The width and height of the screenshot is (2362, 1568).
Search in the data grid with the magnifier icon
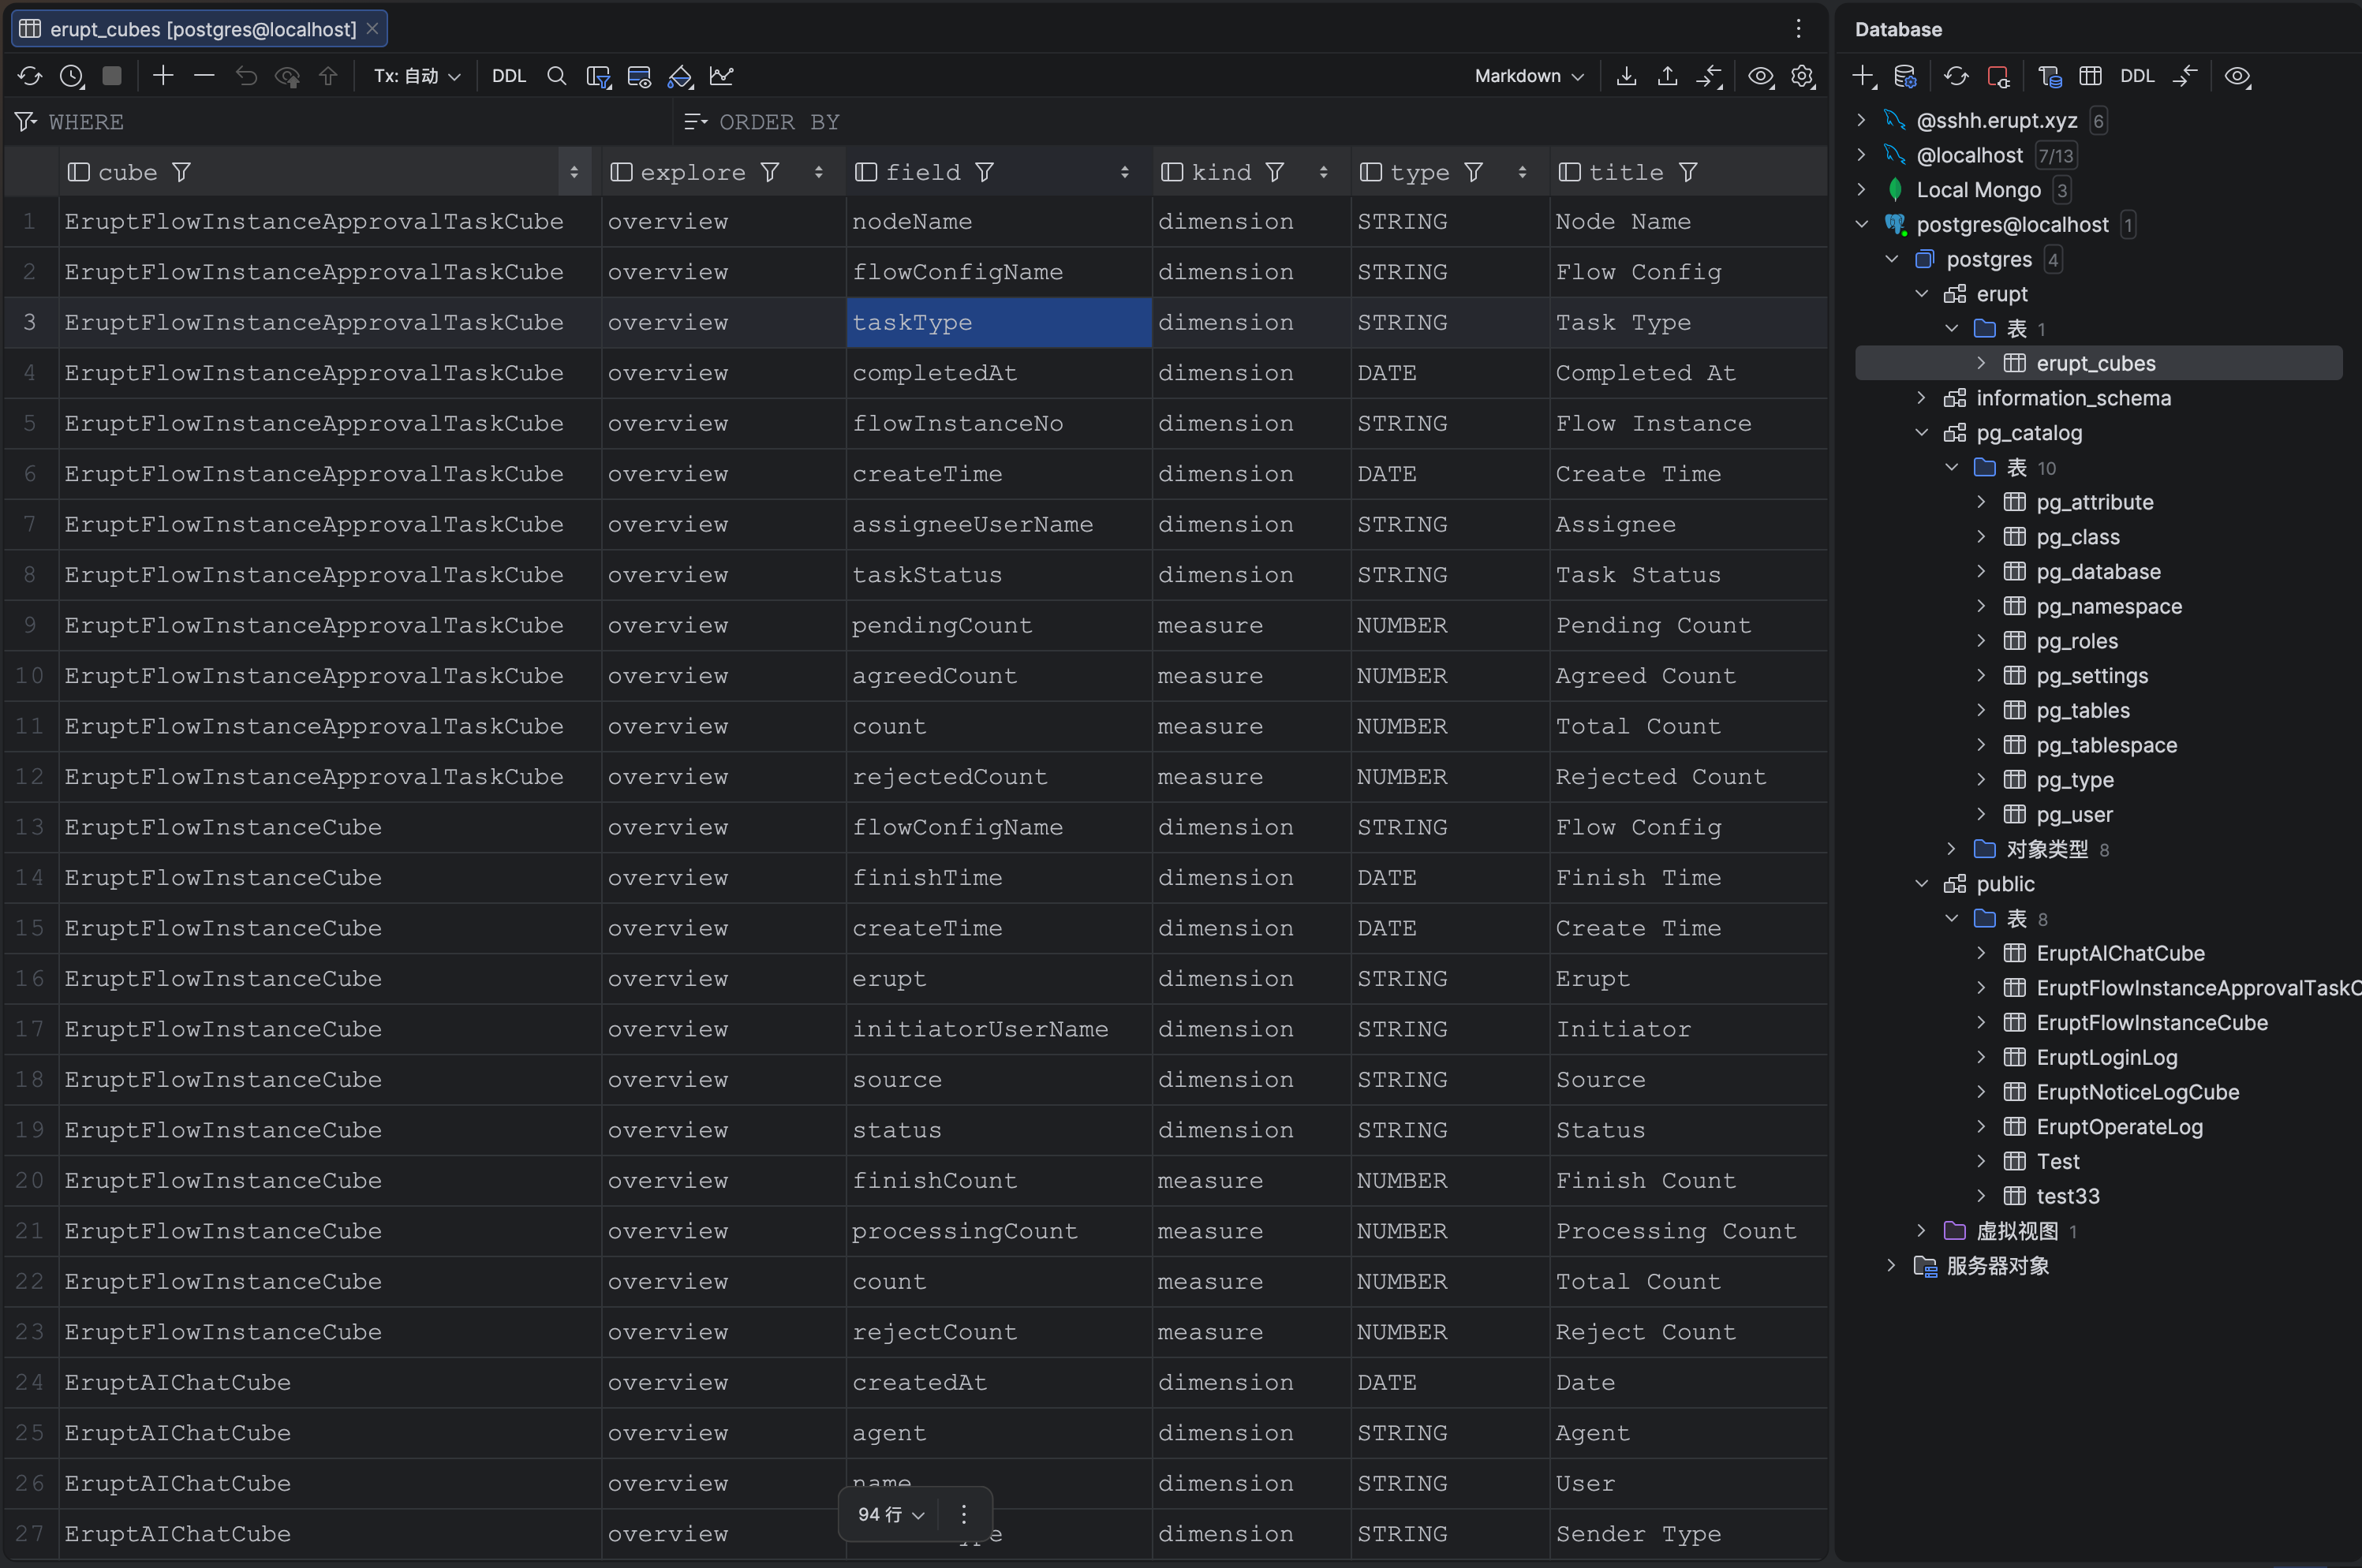[x=557, y=76]
